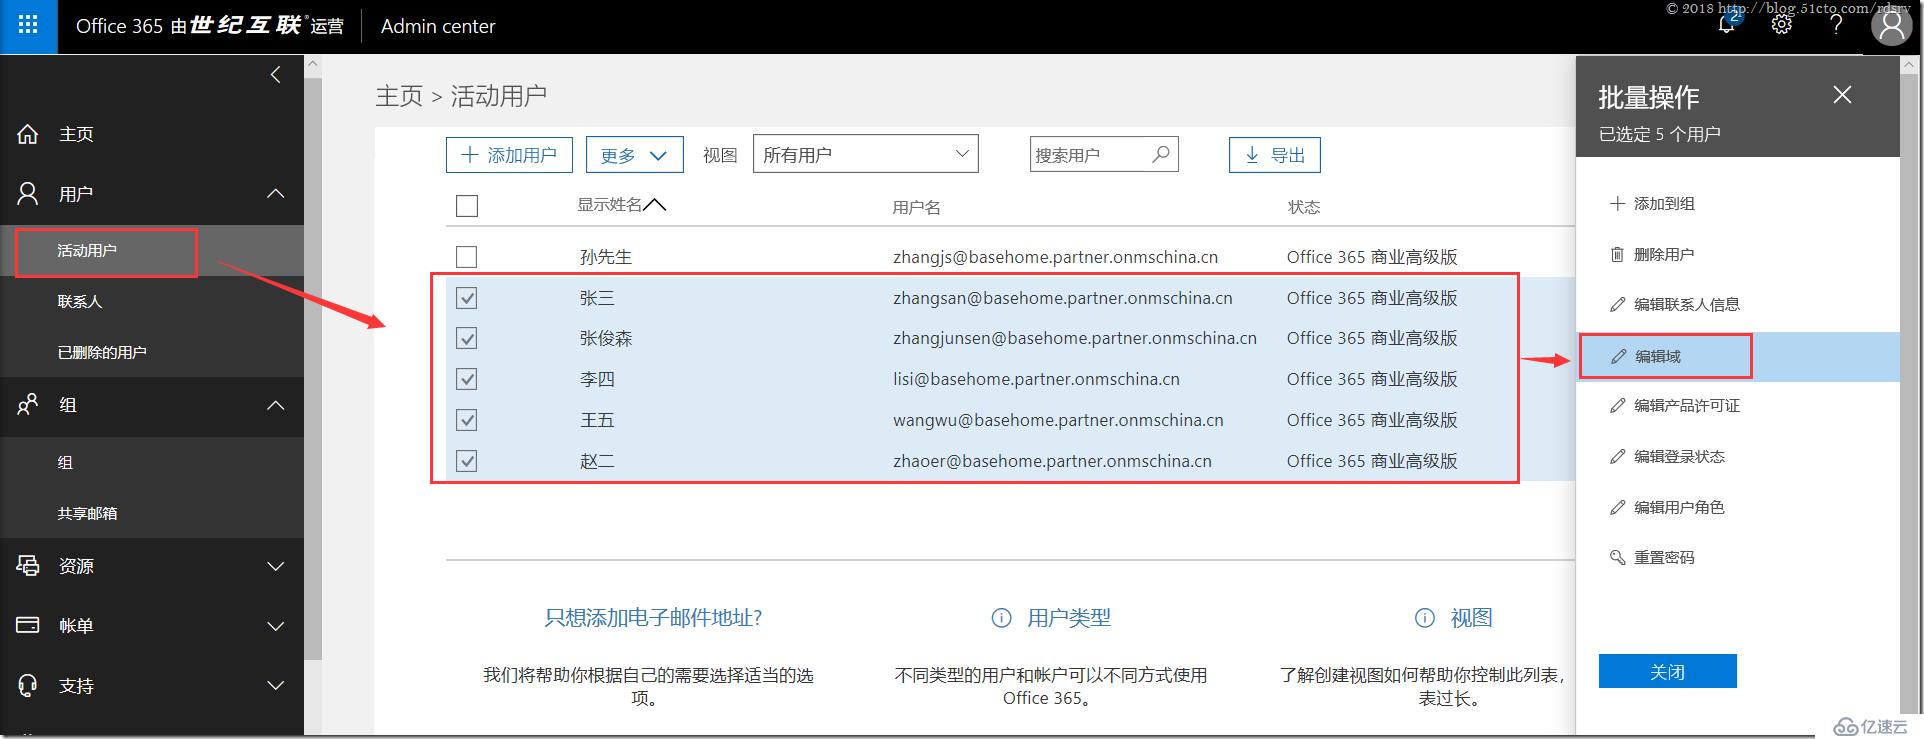The width and height of the screenshot is (1924, 739).
Task: Collapse the left navigation pane arrow
Action: coord(276,75)
